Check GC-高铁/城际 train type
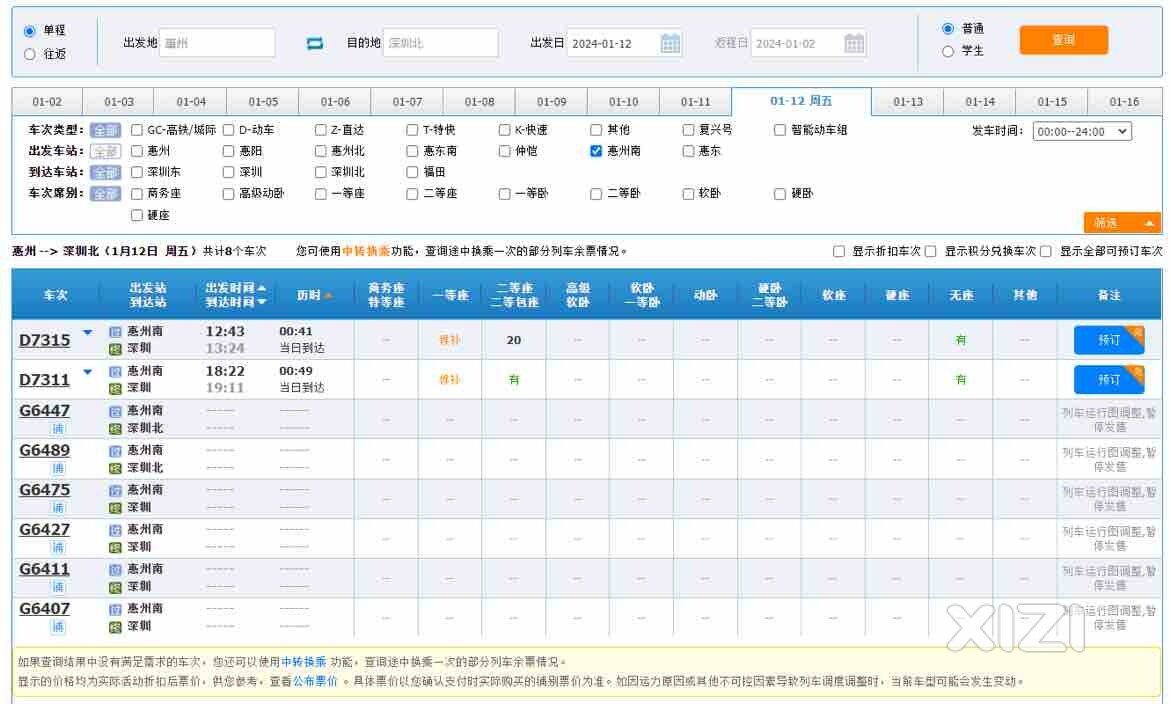 pyautogui.click(x=137, y=130)
